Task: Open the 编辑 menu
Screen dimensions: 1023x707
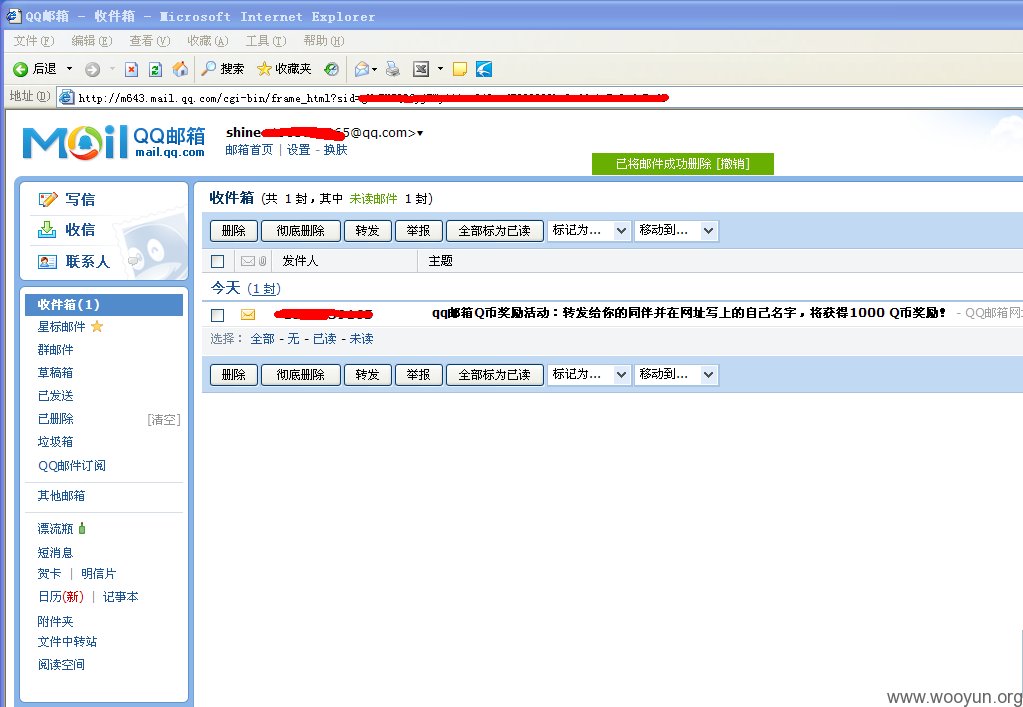Action: click(x=92, y=40)
